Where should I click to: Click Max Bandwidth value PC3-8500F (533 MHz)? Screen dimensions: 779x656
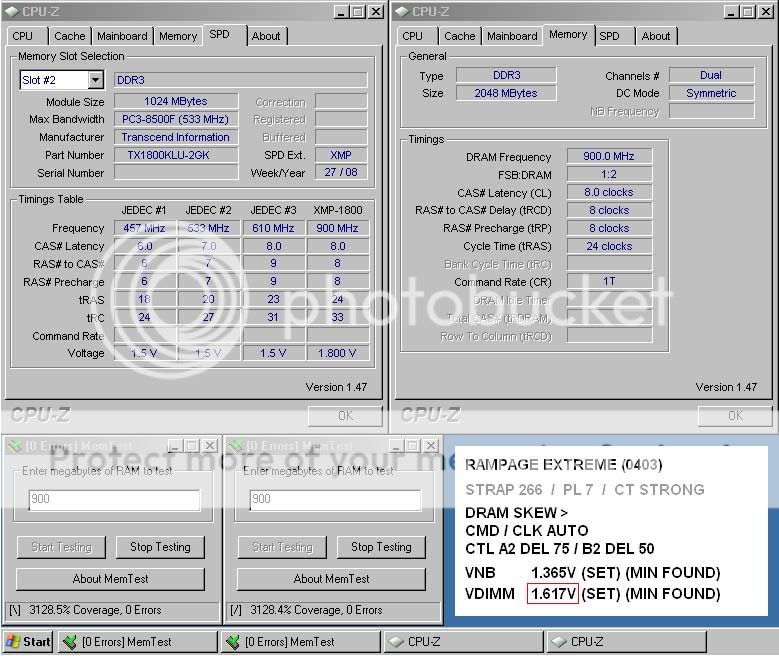coord(176,119)
